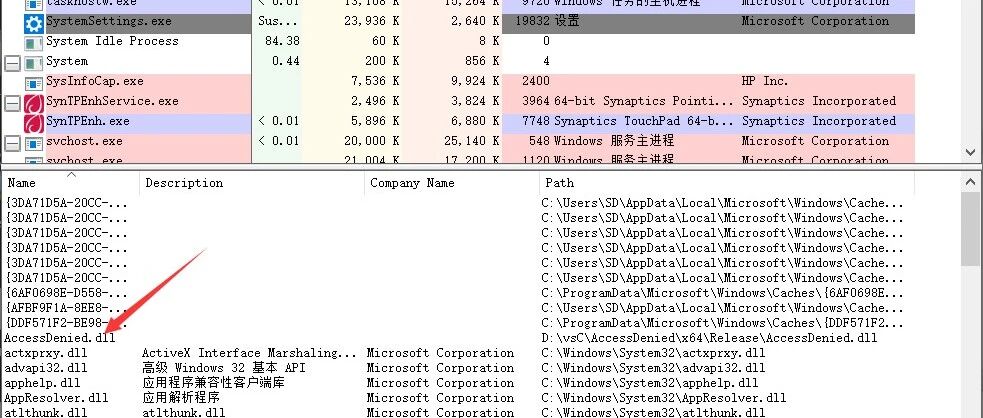The width and height of the screenshot is (983, 418).
Task: Collapse the svchost.exe PID 548 tree node
Action: tap(12, 142)
